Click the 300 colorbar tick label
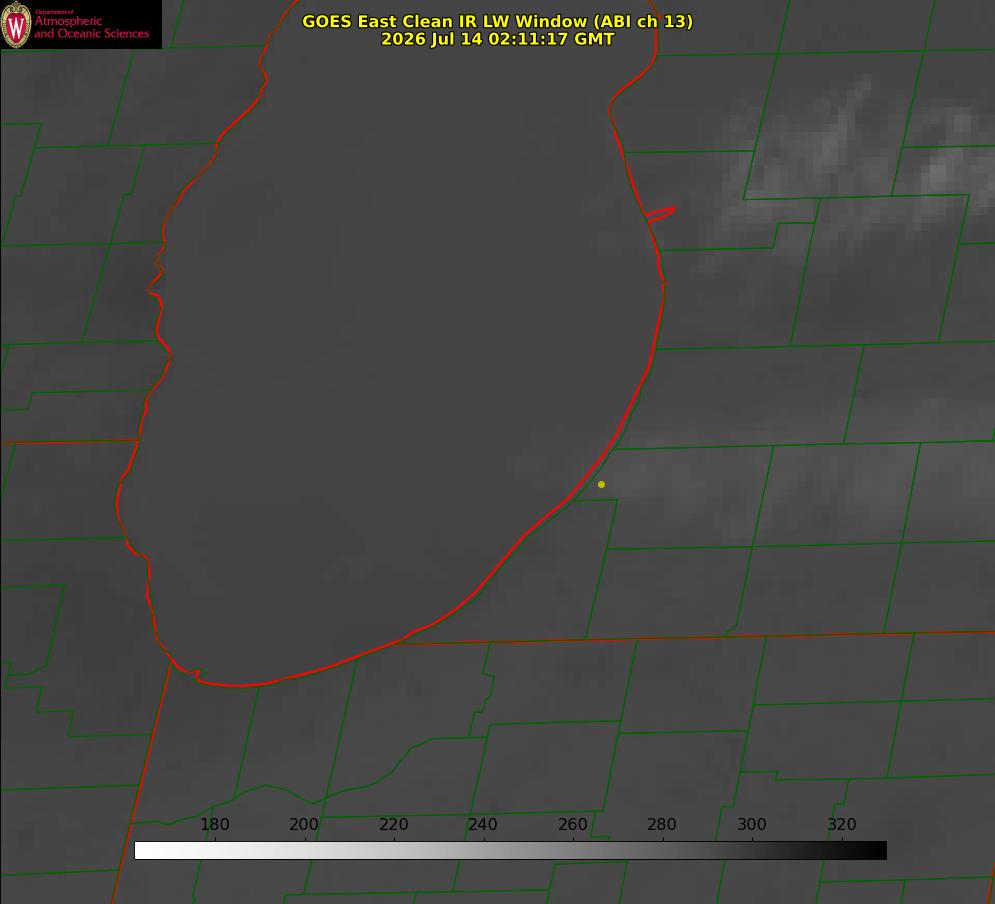This screenshot has height=904, width=995. [752, 824]
